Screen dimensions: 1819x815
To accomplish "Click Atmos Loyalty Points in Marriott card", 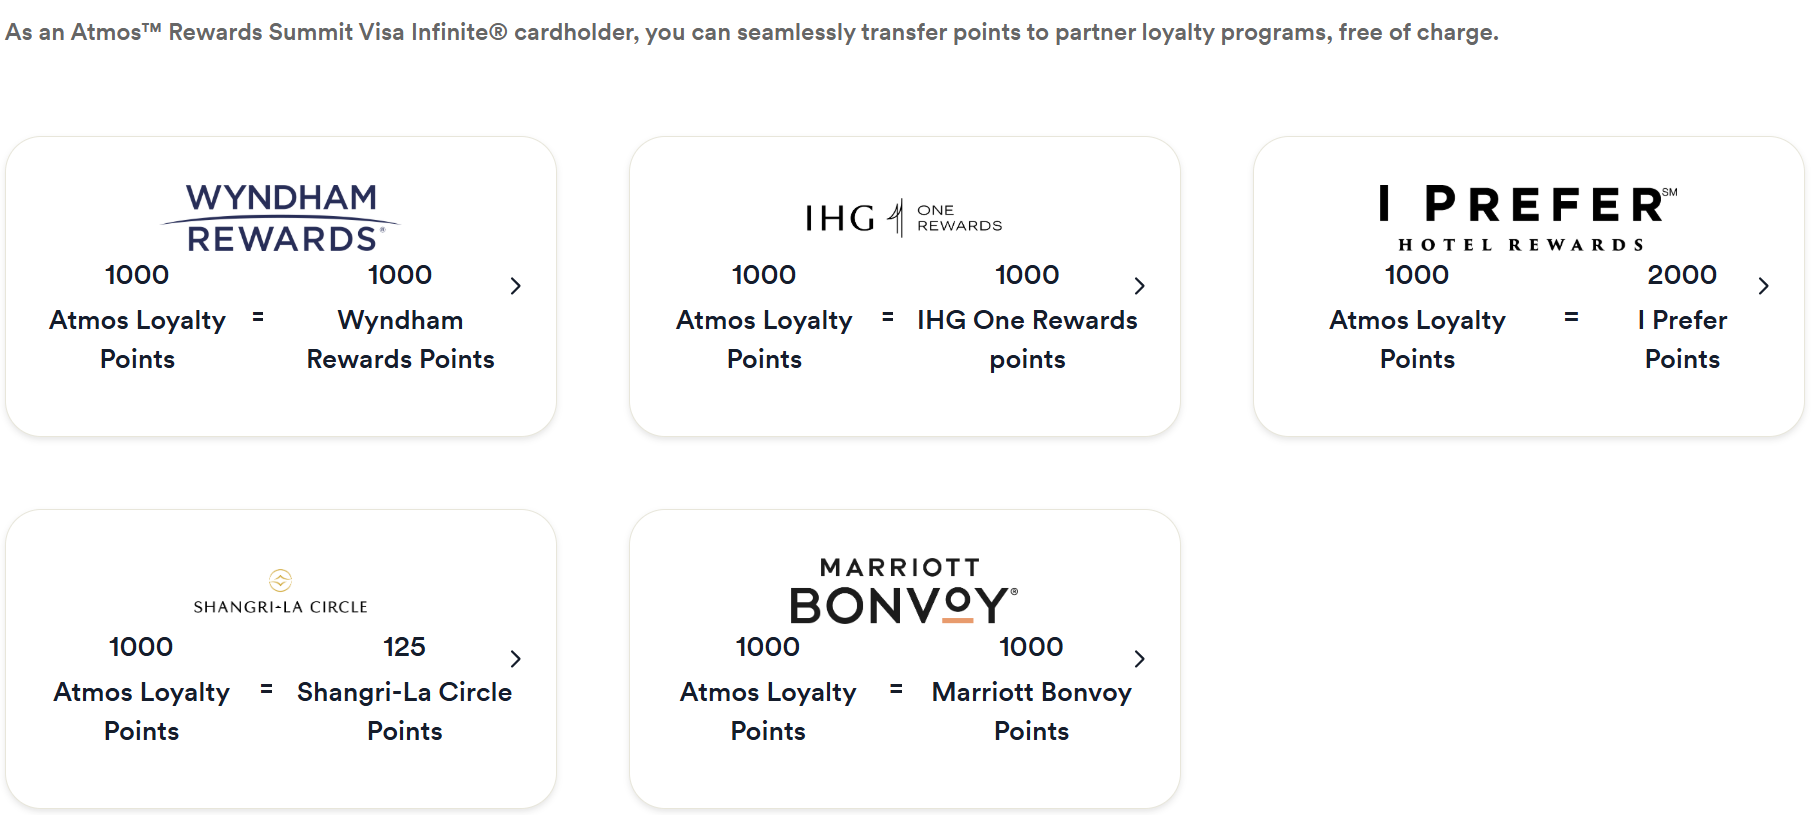I will (x=768, y=711).
